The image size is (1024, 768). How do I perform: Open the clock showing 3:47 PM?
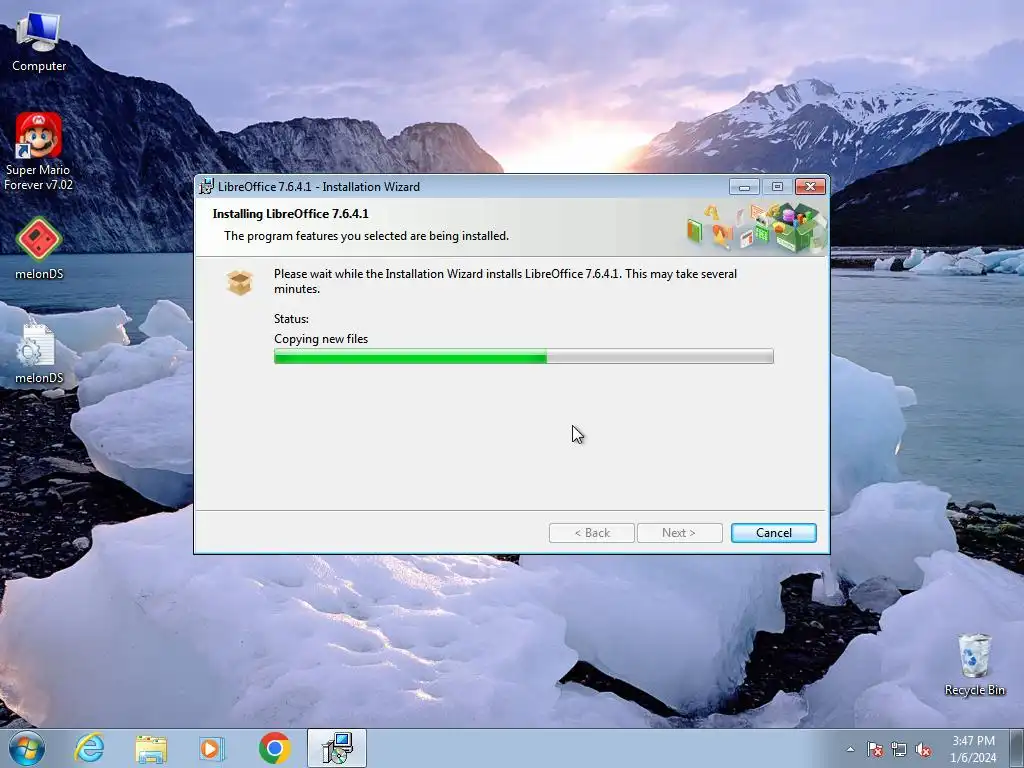[x=973, y=741]
